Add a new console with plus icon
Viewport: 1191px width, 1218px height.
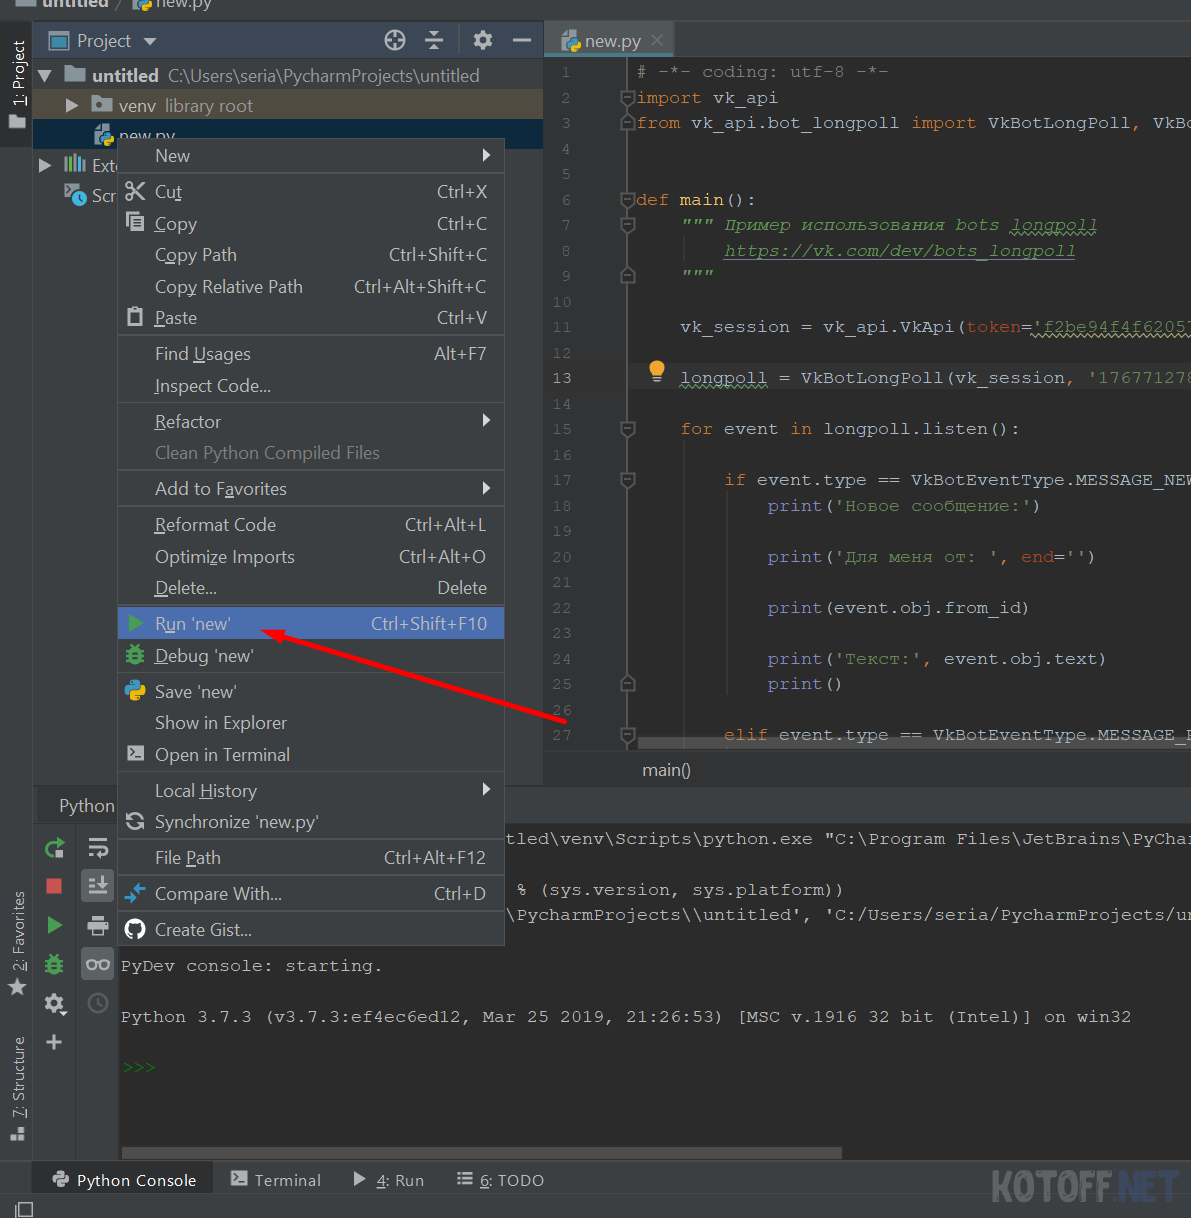pyautogui.click(x=54, y=1042)
